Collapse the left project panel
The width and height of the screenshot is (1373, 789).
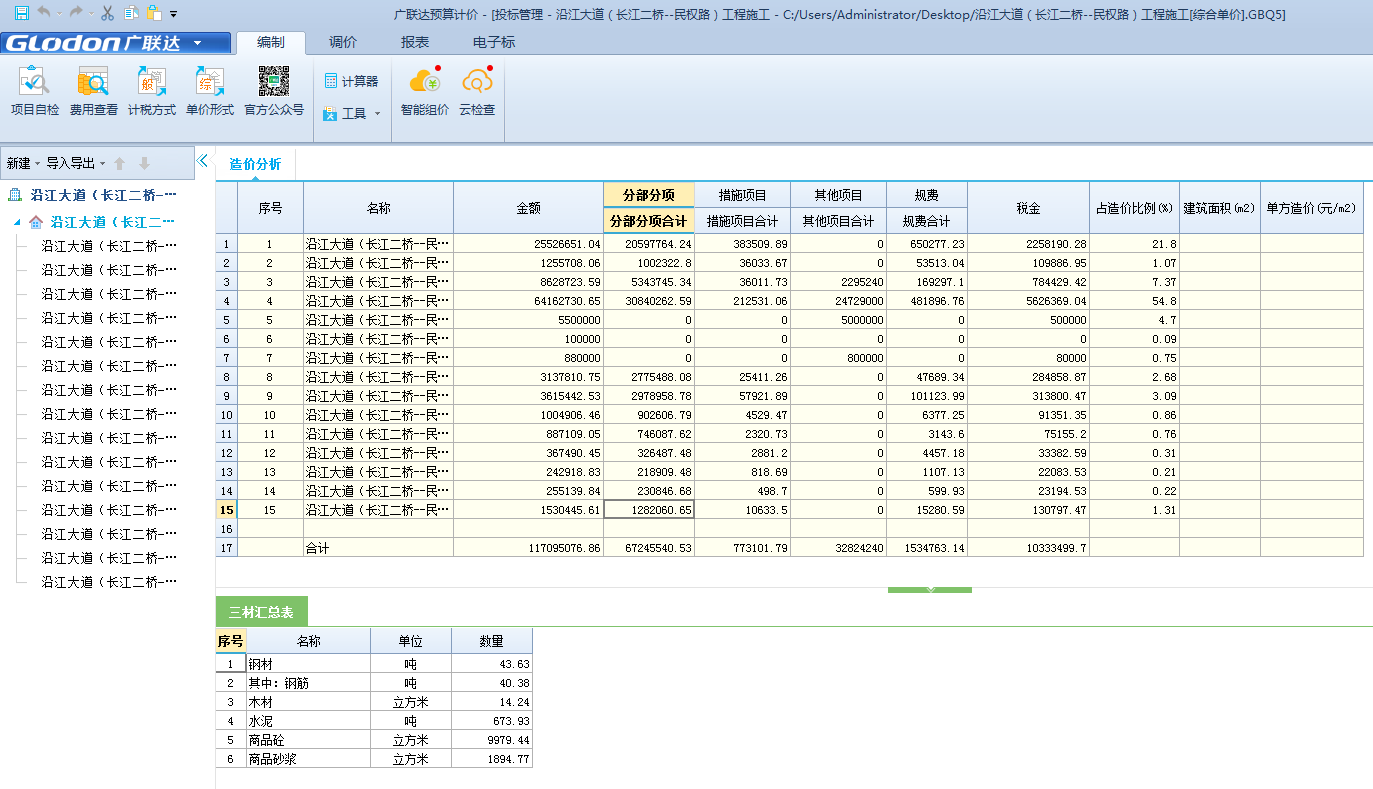click(202, 160)
